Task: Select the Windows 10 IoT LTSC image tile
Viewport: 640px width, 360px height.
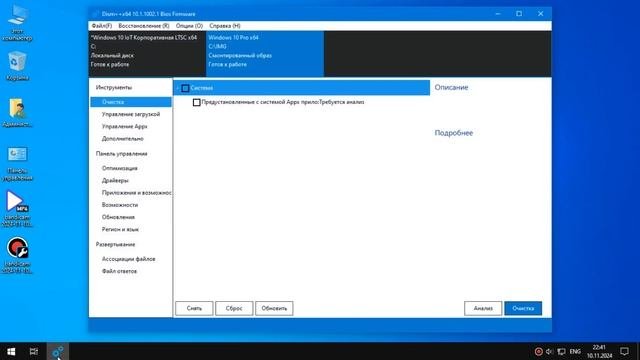Action: point(147,53)
